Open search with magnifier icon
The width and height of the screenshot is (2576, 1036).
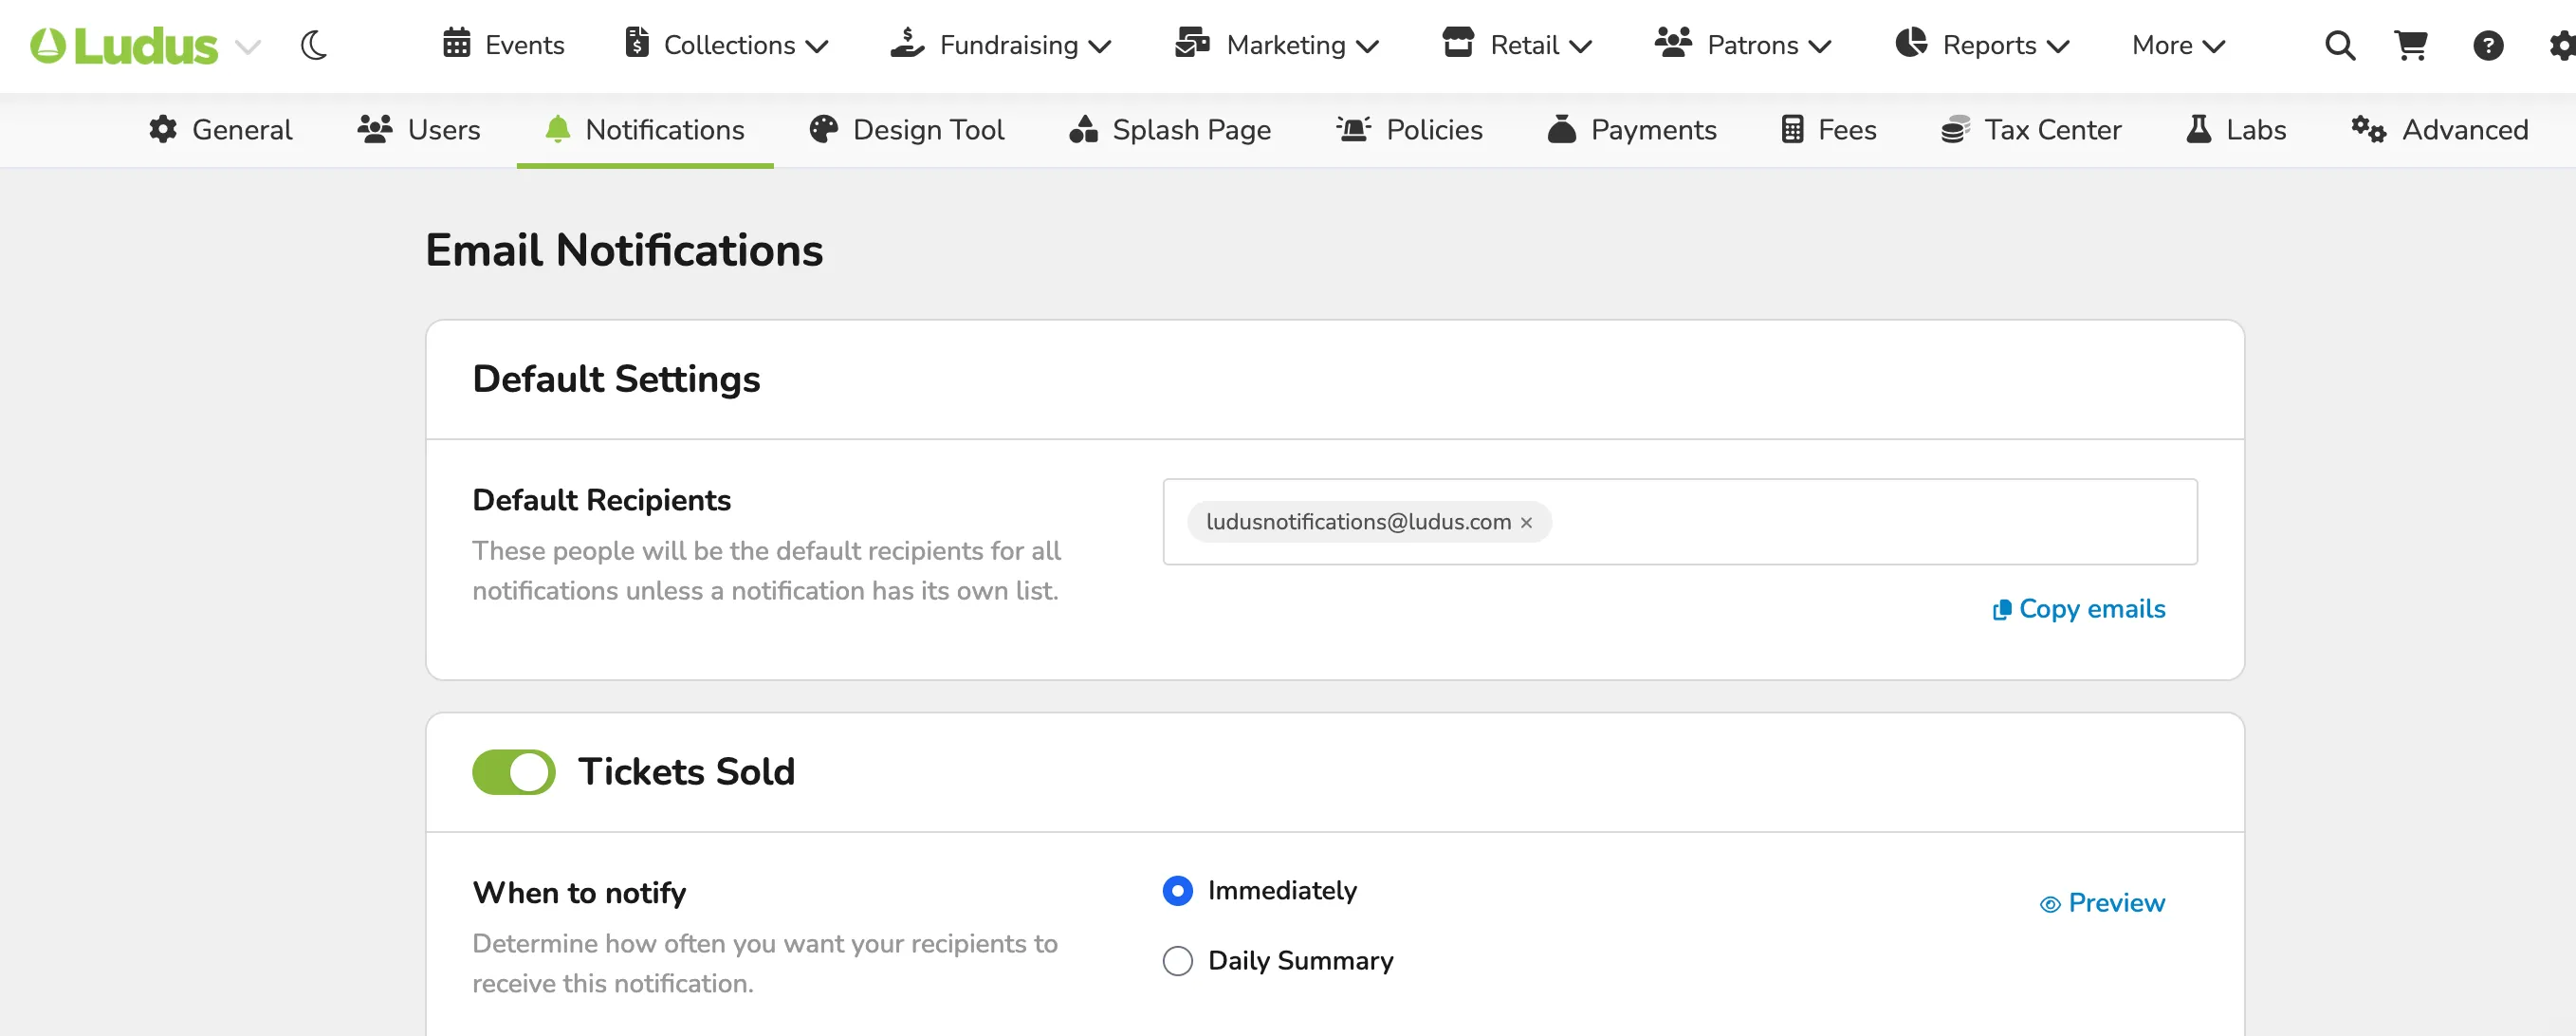click(x=2340, y=46)
